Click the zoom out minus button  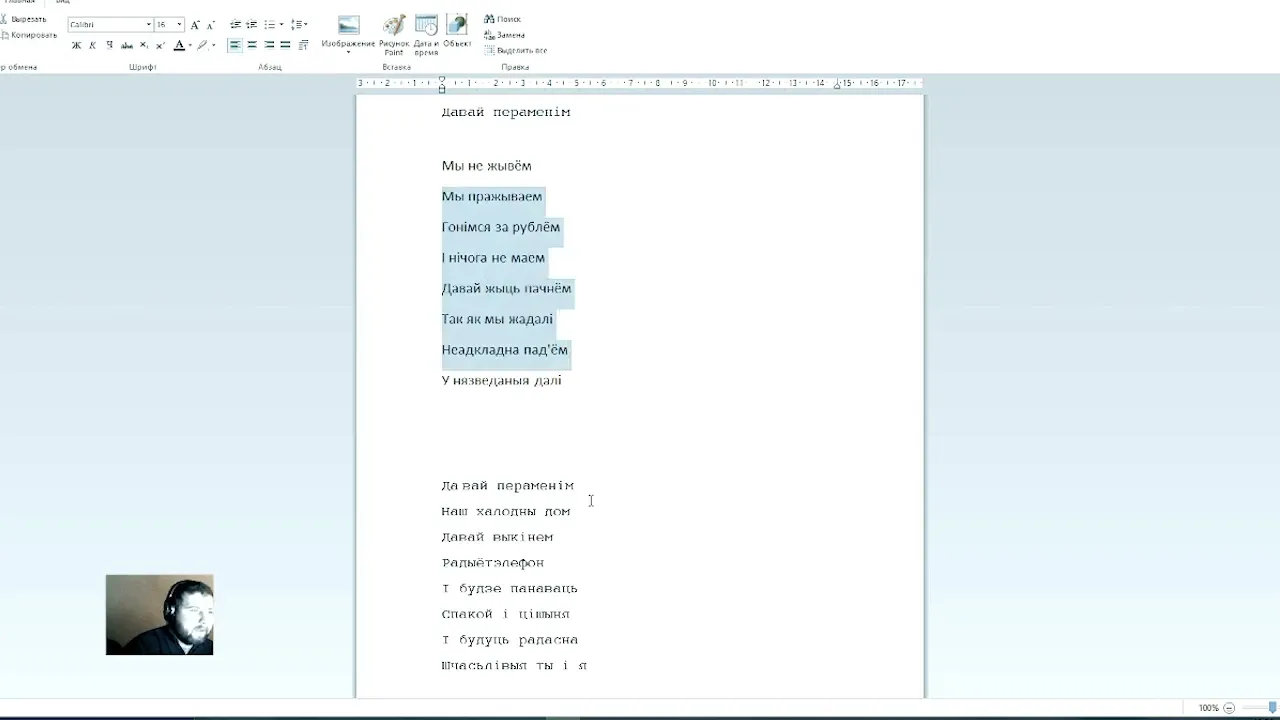click(x=1230, y=708)
